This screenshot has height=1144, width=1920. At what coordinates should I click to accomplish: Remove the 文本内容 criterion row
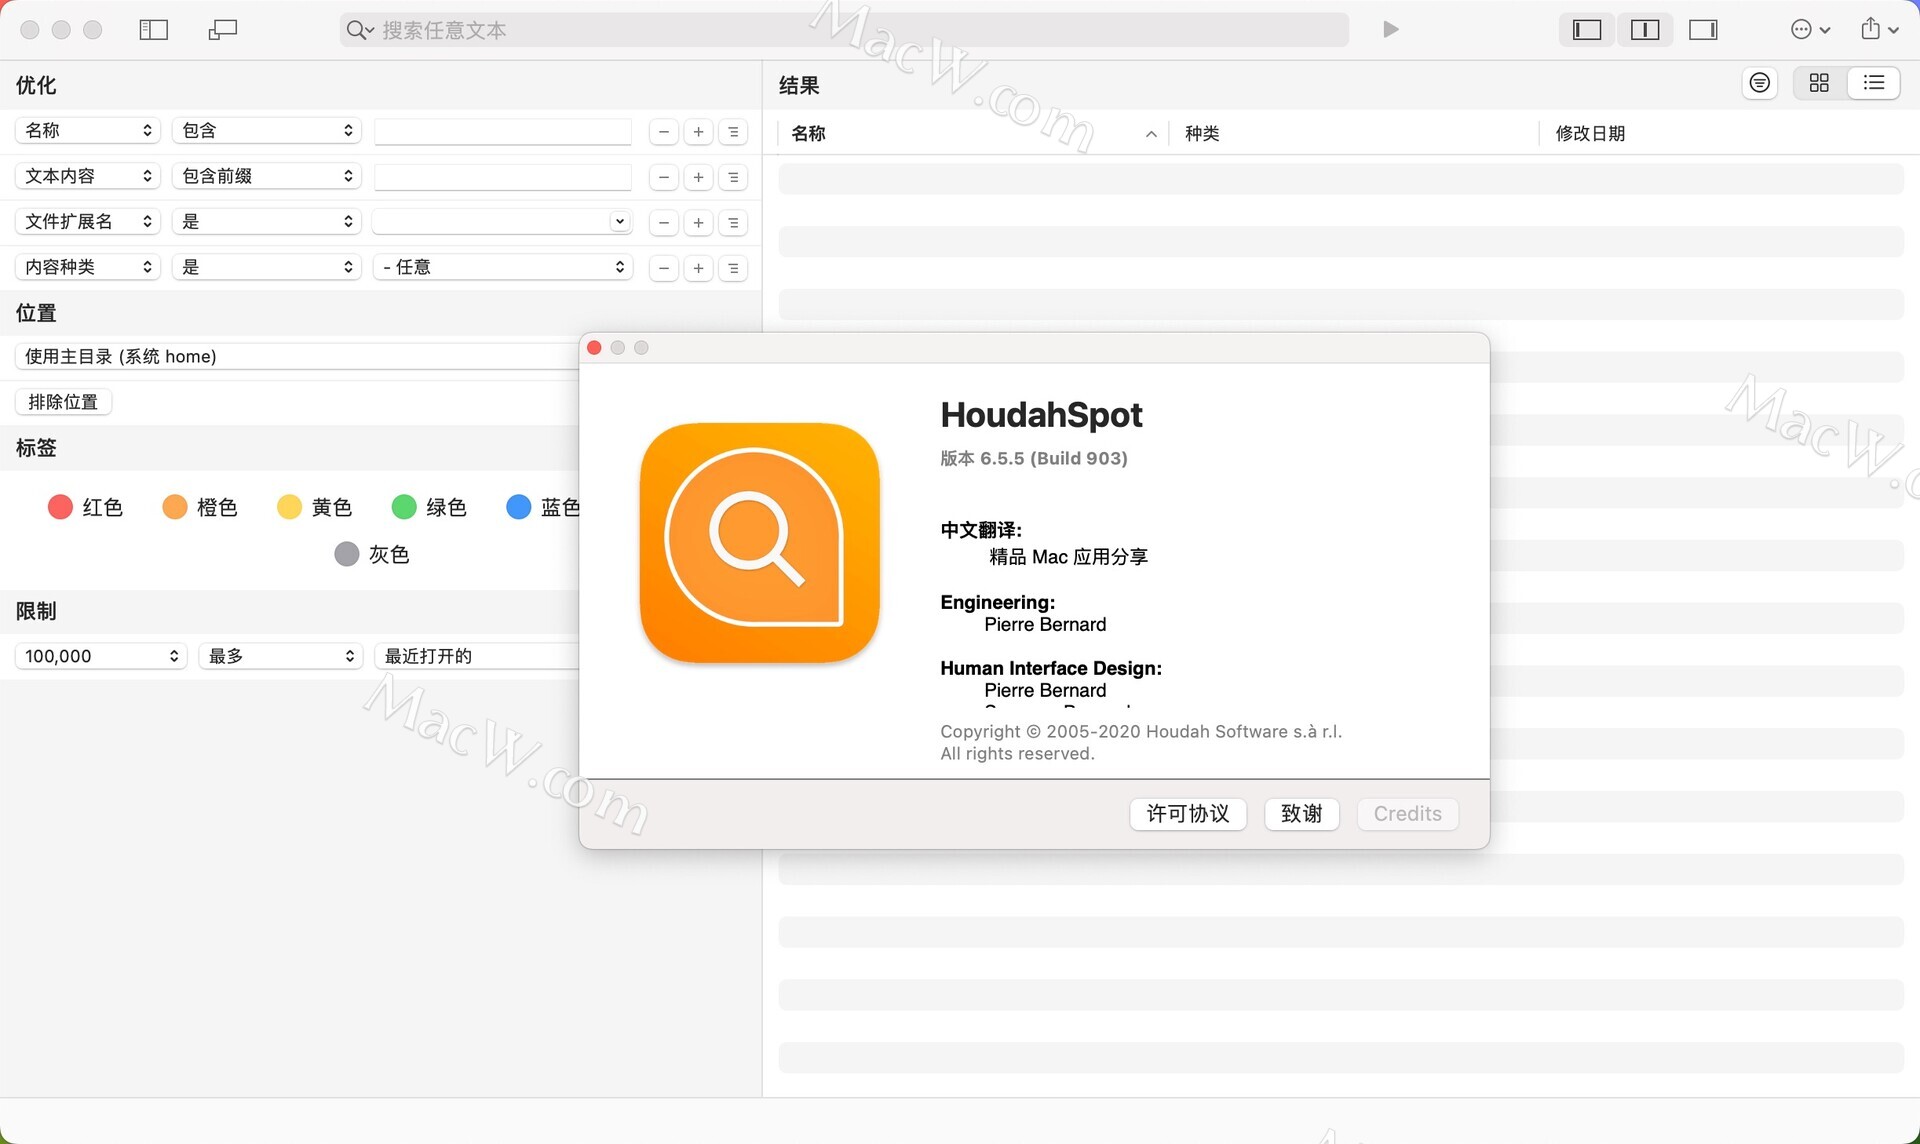click(x=664, y=178)
